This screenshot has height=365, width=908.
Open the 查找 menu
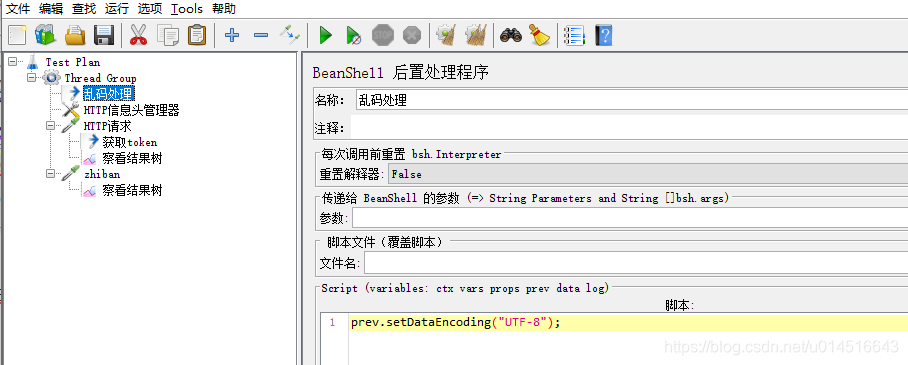[84, 9]
